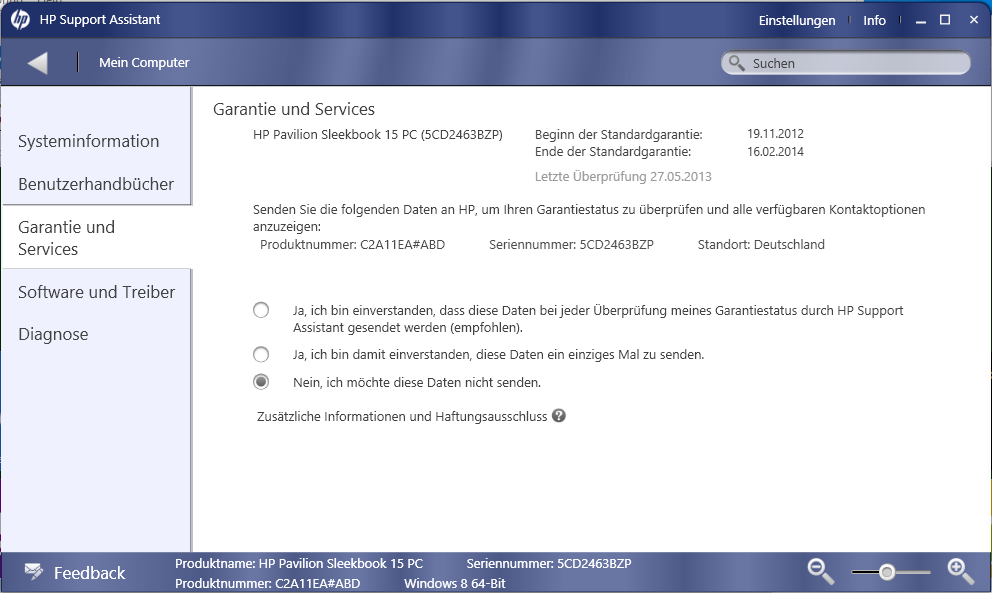Click the Feedback label
The width and height of the screenshot is (992, 593).
click(x=89, y=573)
